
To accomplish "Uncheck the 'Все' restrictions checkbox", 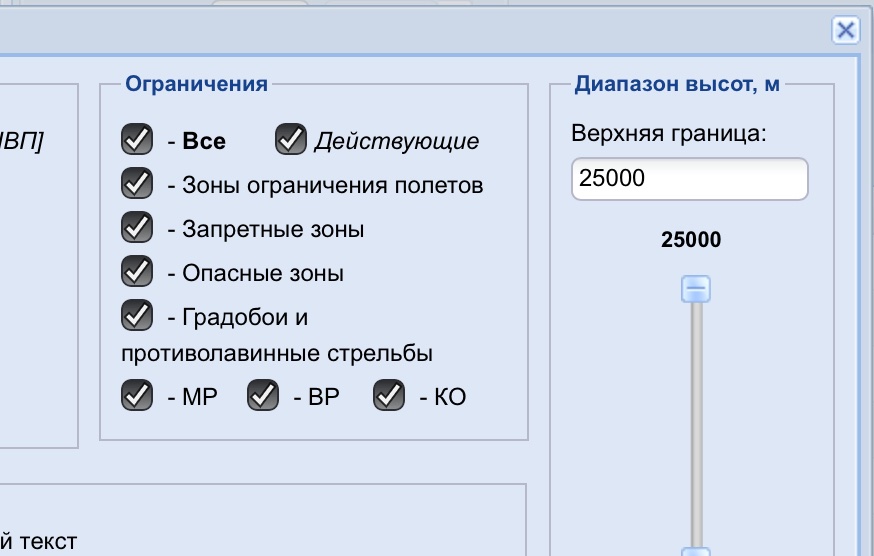I will [x=136, y=140].
